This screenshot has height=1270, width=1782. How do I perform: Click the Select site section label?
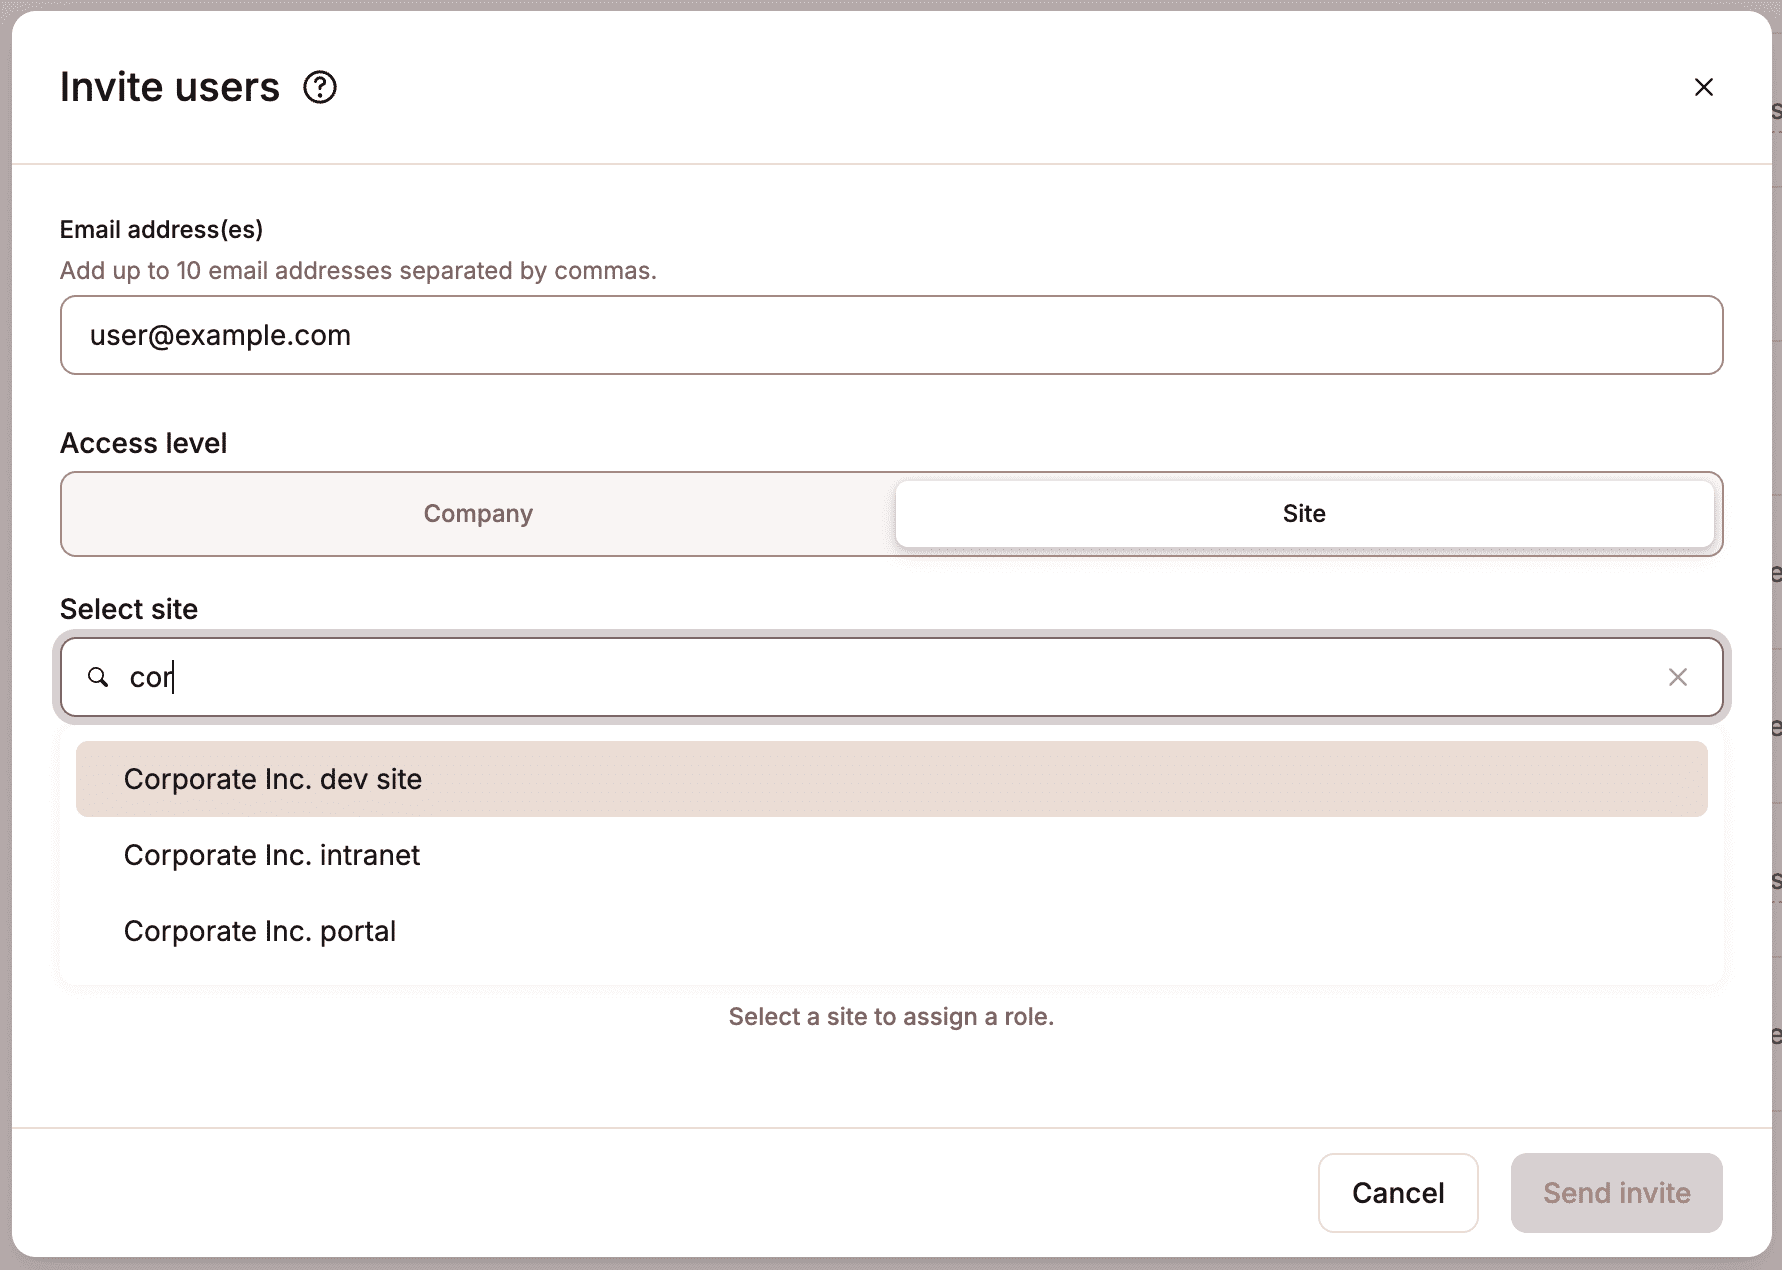[x=128, y=608]
